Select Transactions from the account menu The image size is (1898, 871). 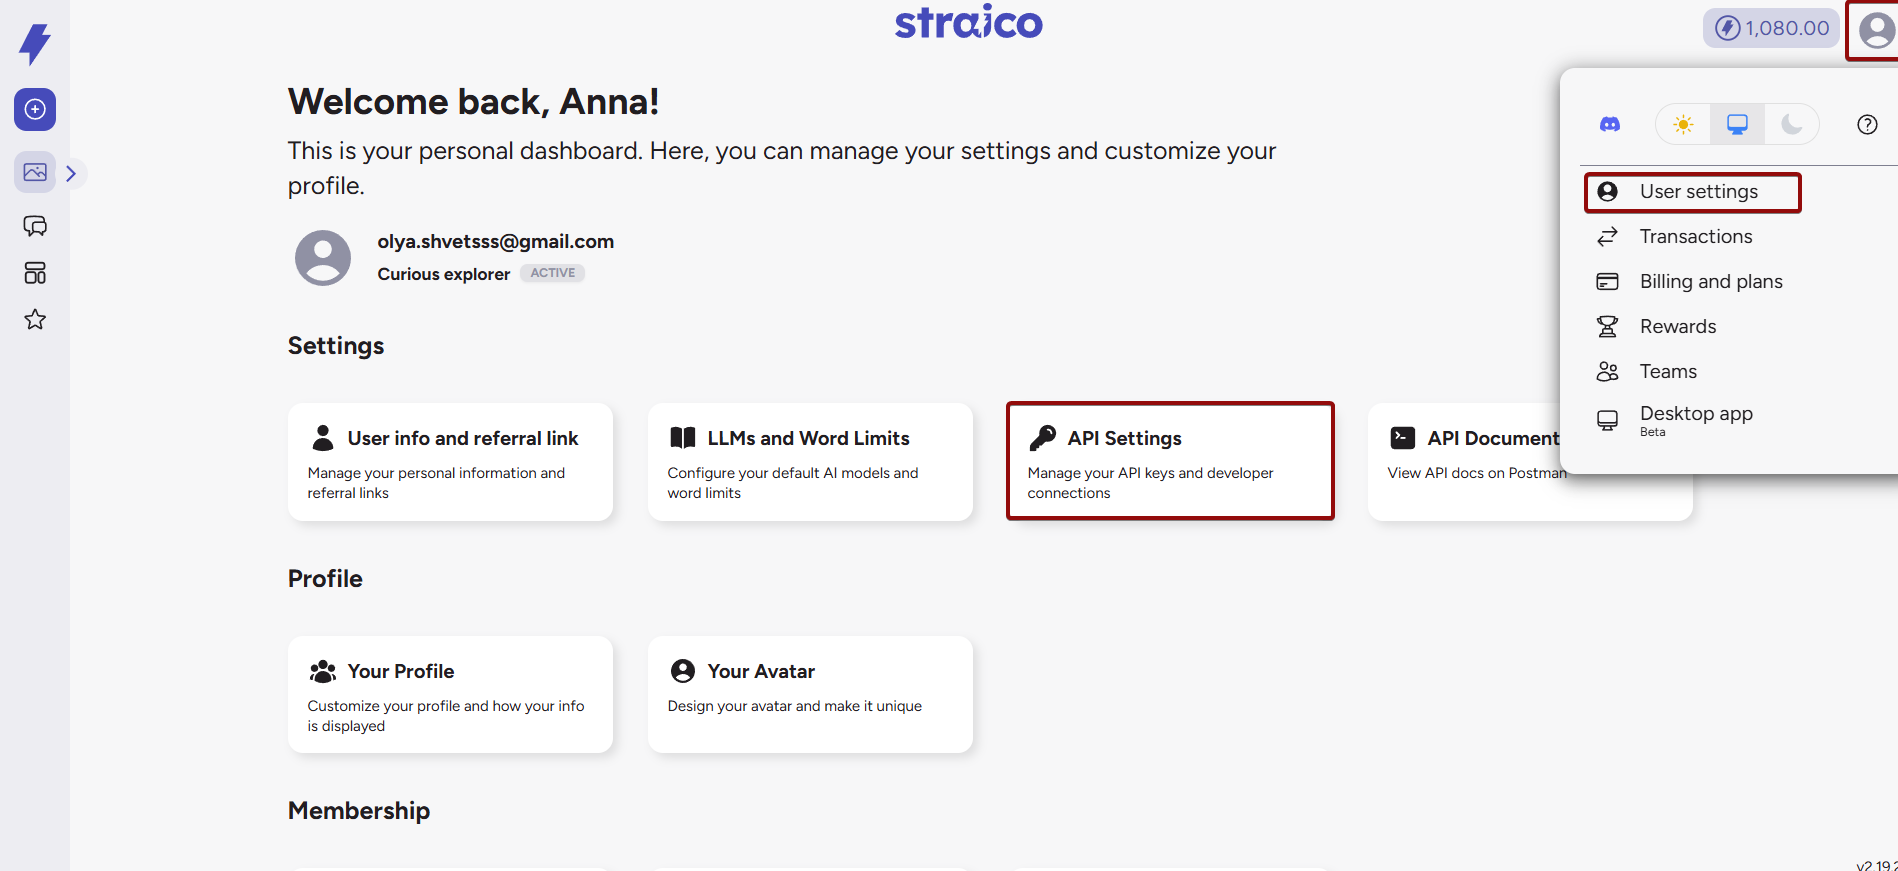tap(1695, 236)
